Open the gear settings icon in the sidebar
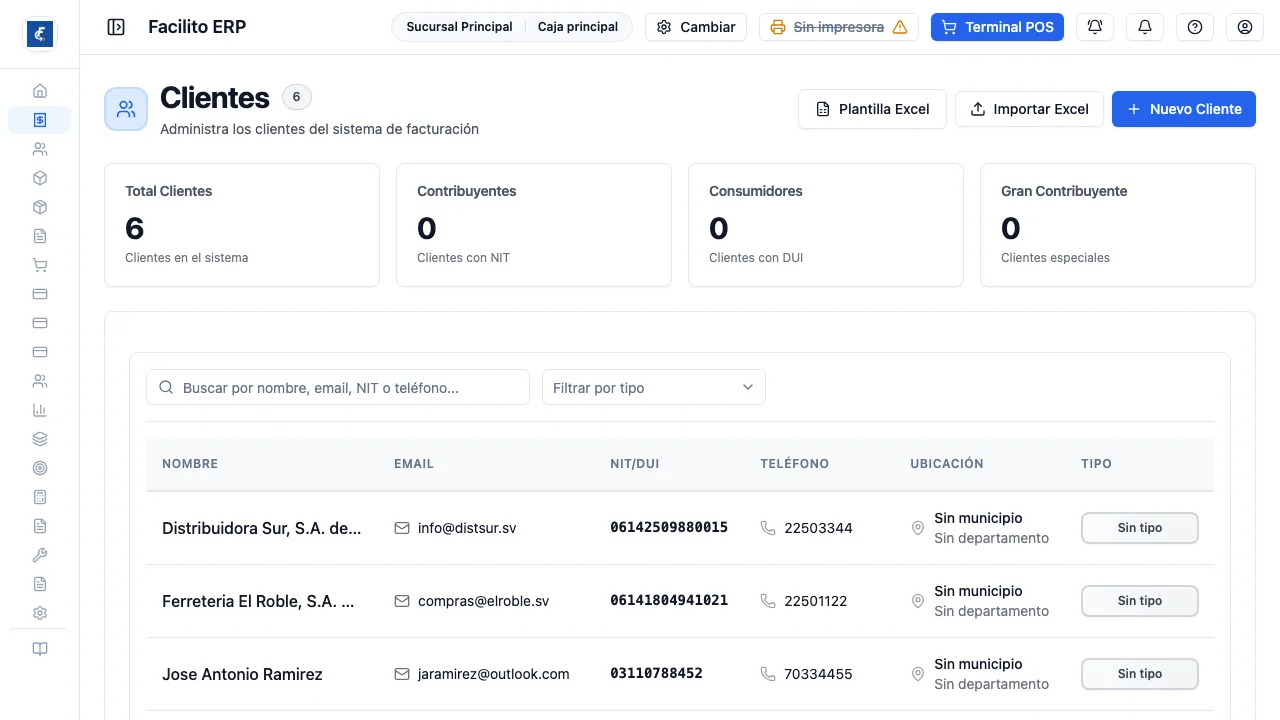The image size is (1280, 720). 40,613
